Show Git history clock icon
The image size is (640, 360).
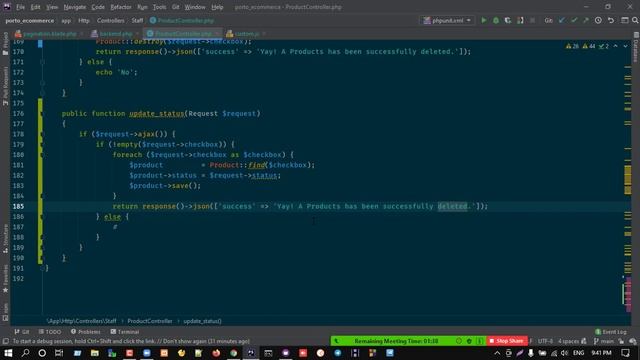[x=598, y=20]
